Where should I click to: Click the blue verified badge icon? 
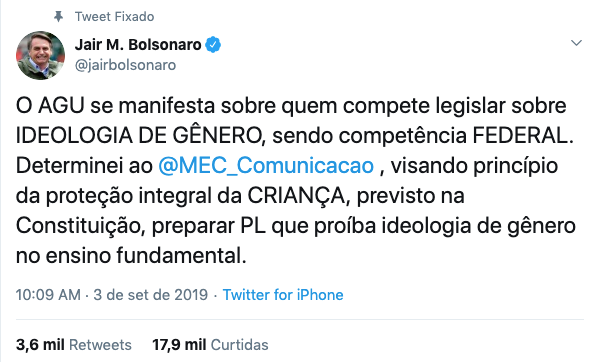pos(213,45)
